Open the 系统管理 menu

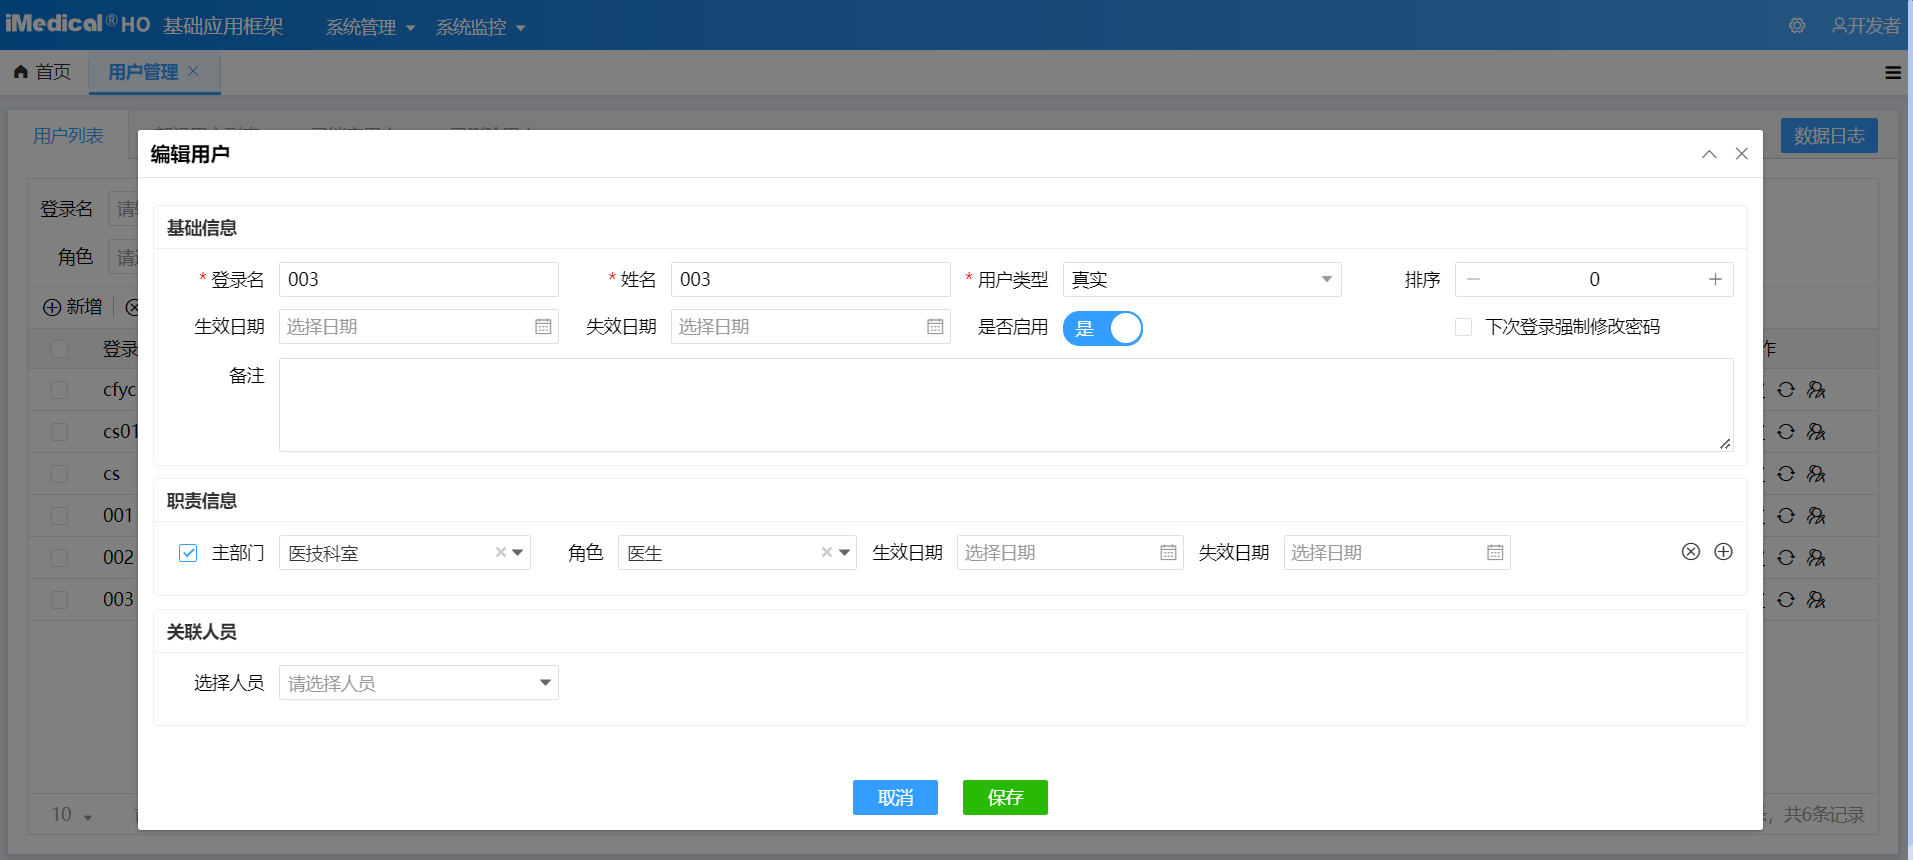(370, 27)
